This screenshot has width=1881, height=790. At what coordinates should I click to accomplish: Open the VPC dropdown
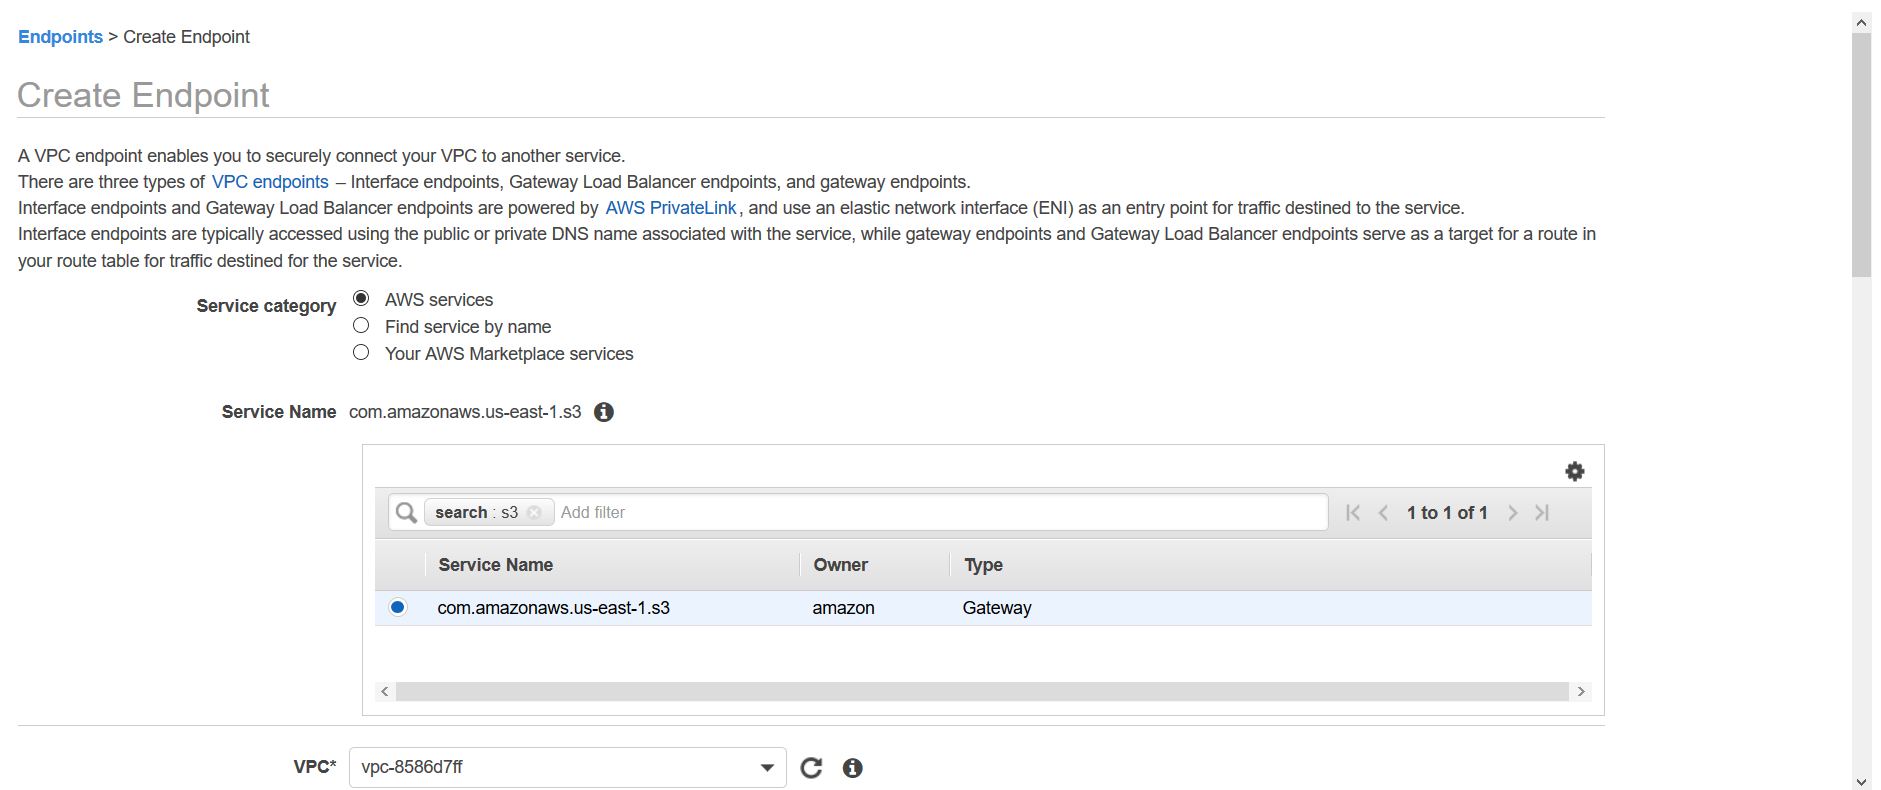tap(567, 767)
